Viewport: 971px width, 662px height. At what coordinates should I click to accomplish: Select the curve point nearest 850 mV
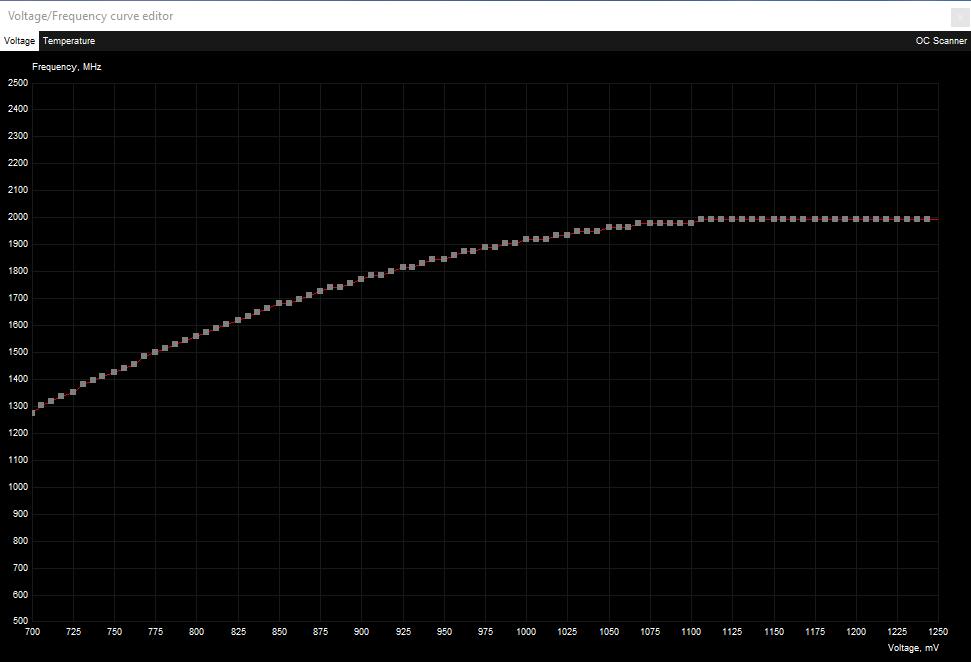coord(279,303)
